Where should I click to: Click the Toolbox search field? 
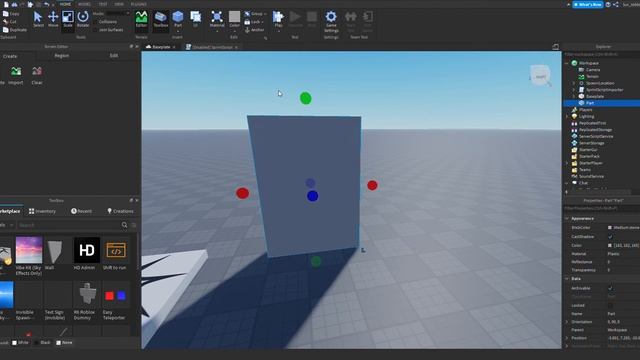[69, 225]
